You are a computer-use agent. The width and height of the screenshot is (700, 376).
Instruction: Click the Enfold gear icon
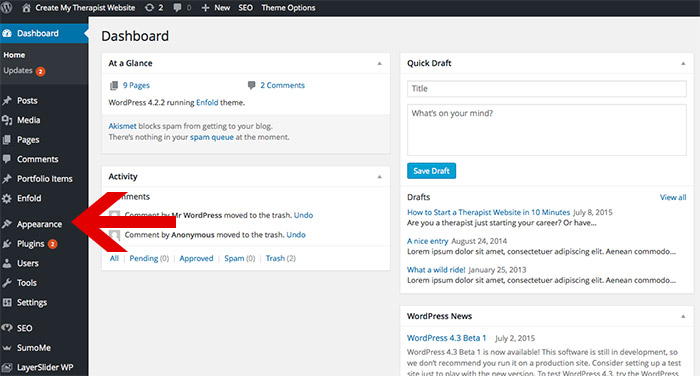[7, 198]
